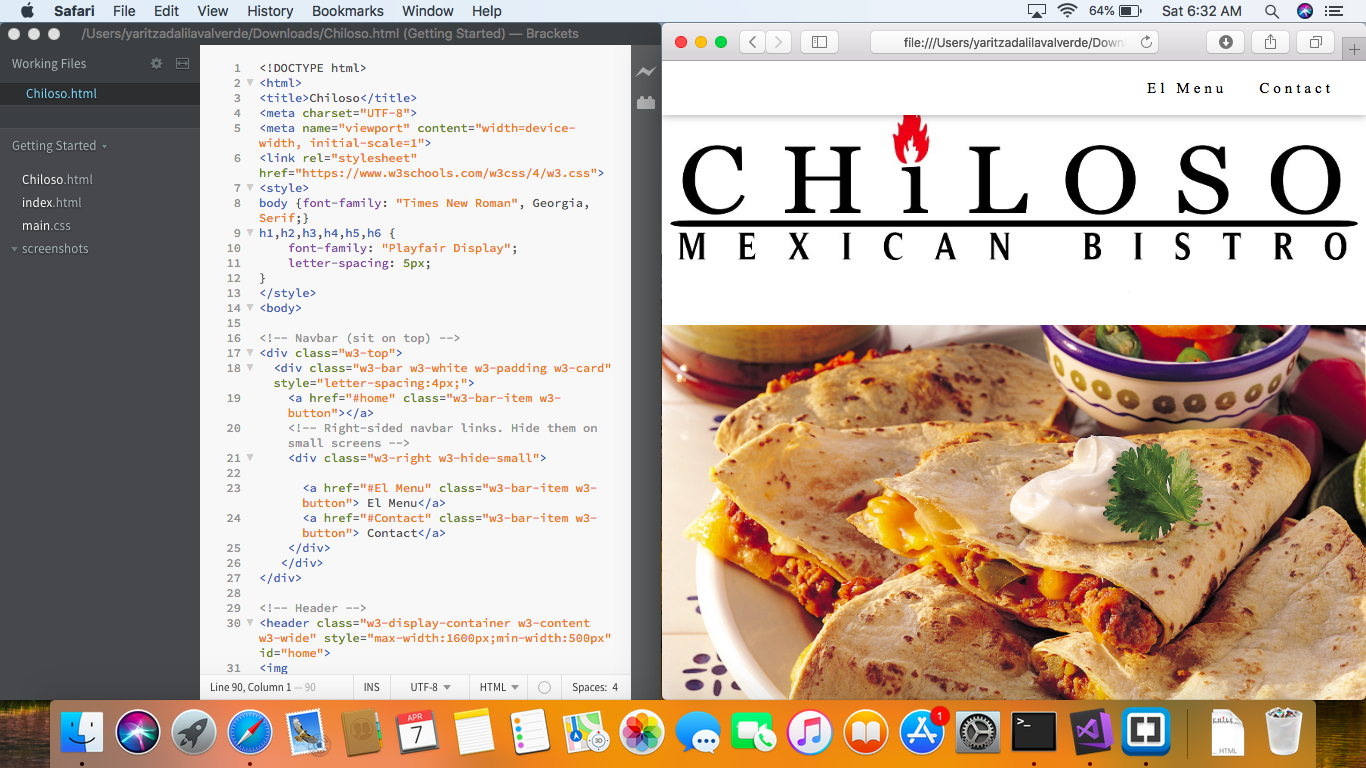Image resolution: width=1366 pixels, height=768 pixels.
Task: Open the History menu
Action: point(269,11)
